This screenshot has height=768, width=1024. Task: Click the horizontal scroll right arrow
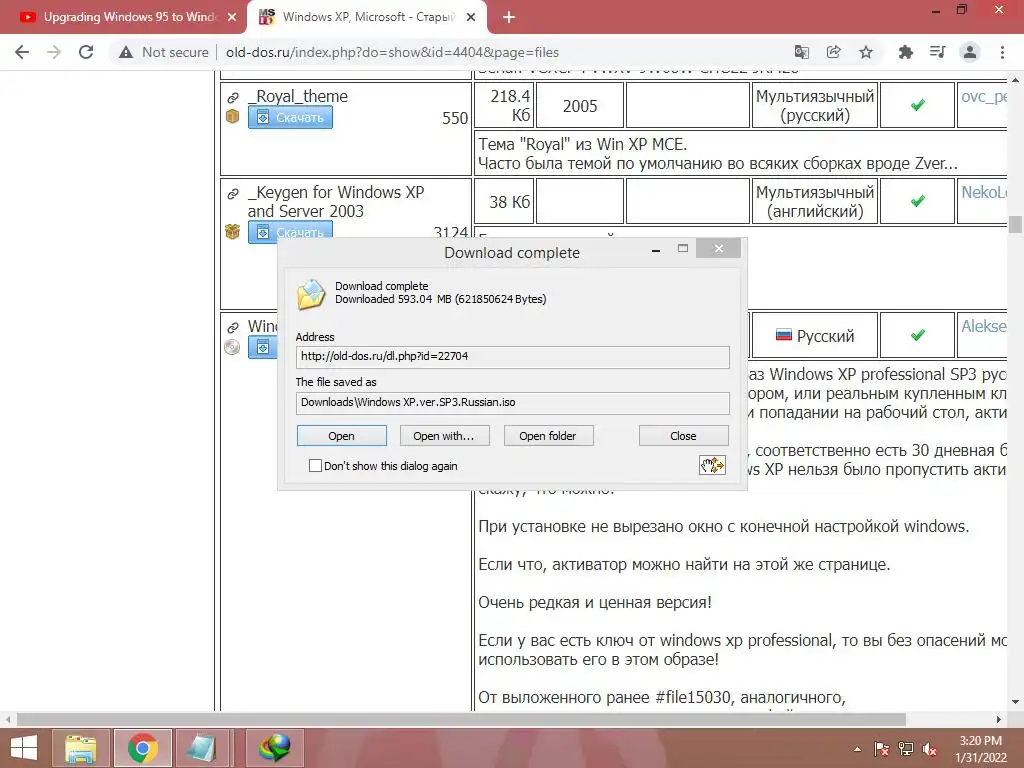point(999,720)
